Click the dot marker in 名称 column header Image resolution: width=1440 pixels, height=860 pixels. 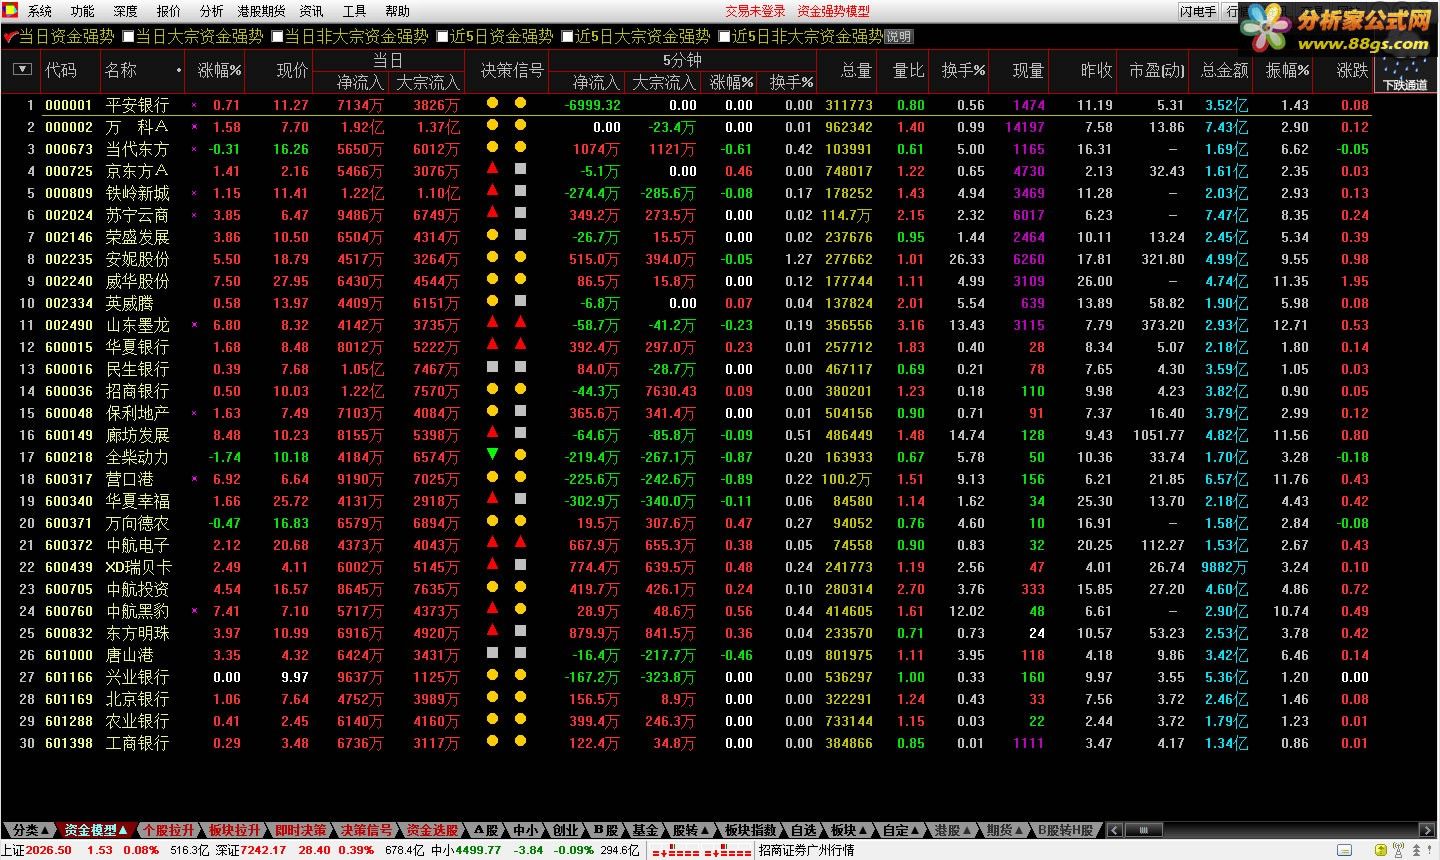click(179, 71)
